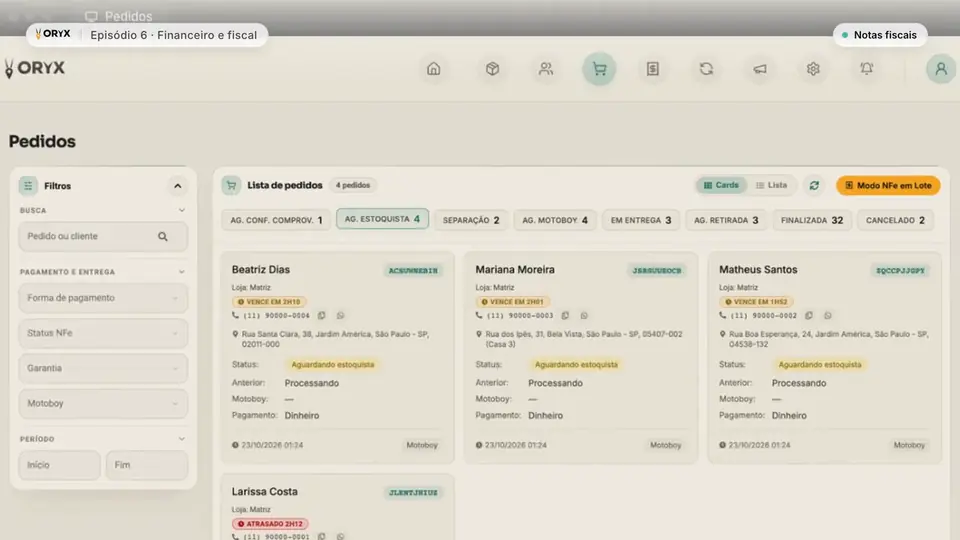Select the Ag. Conf. Comprov. tab
960x540 pixels.
coord(276,220)
